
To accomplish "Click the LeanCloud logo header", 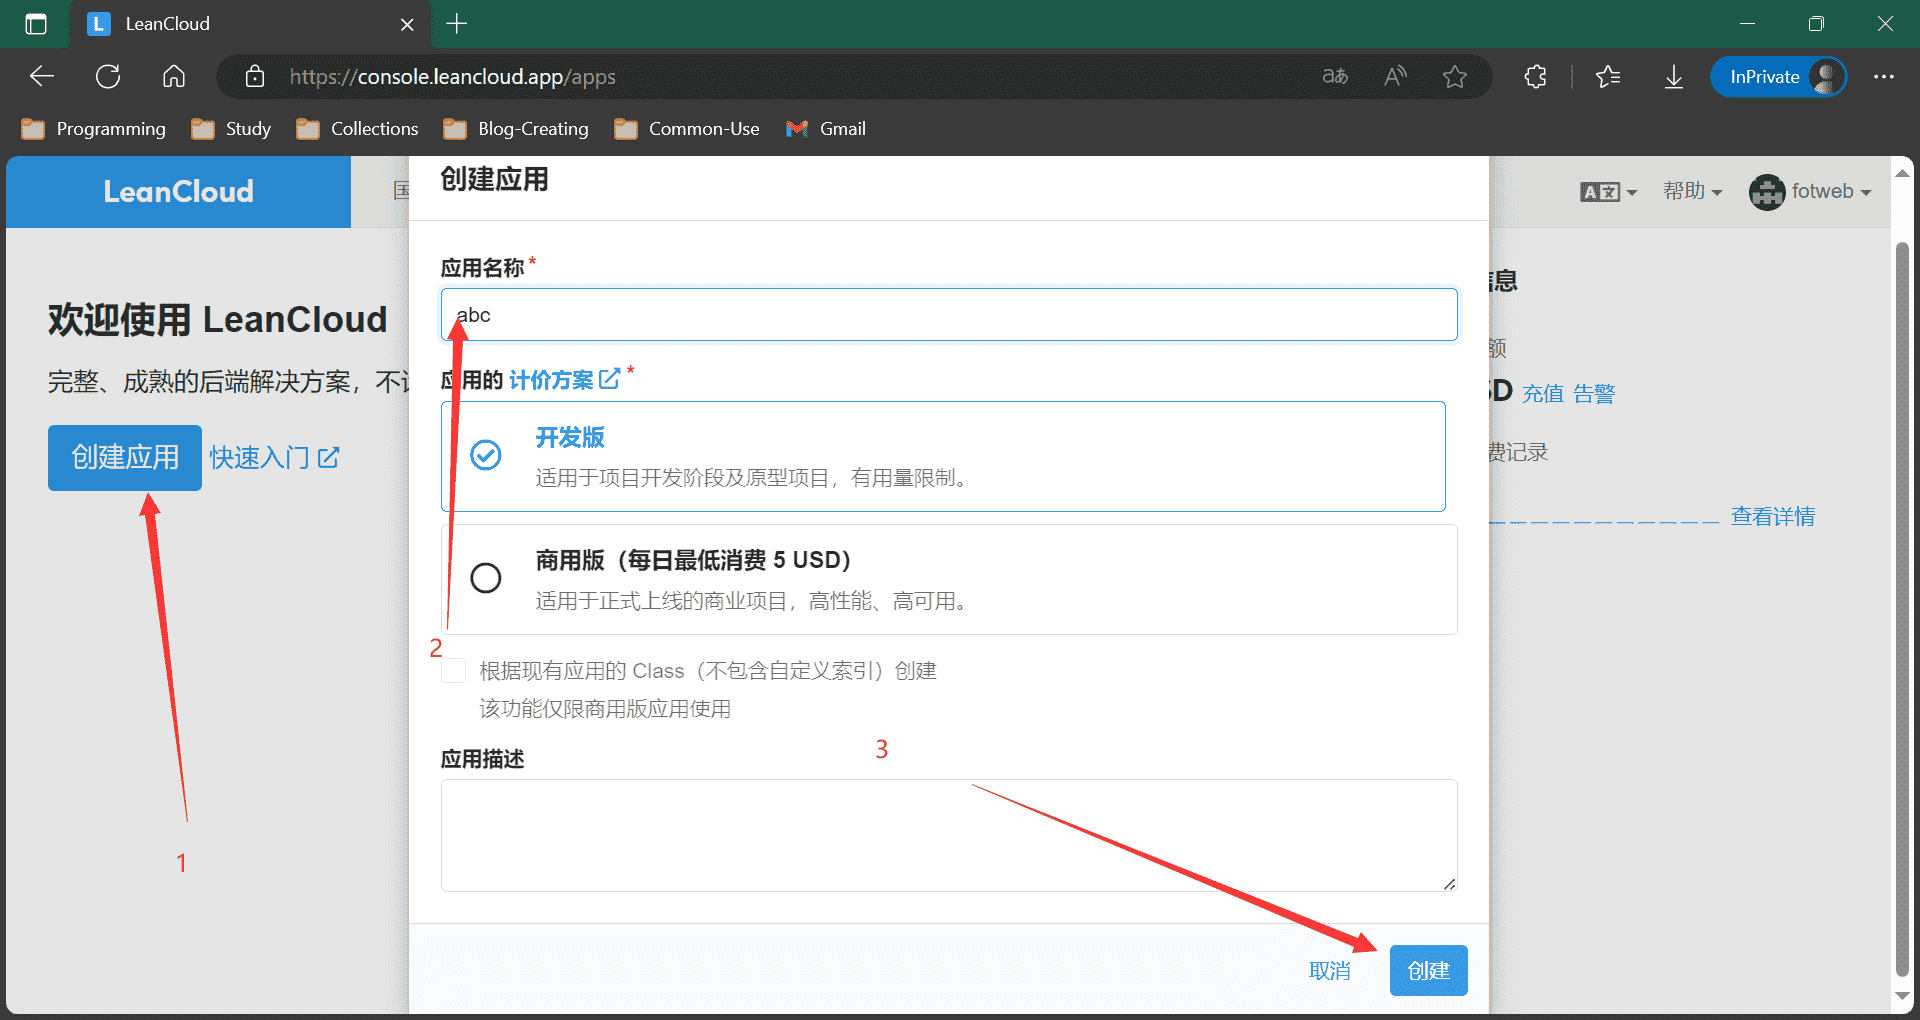I will pos(178,191).
